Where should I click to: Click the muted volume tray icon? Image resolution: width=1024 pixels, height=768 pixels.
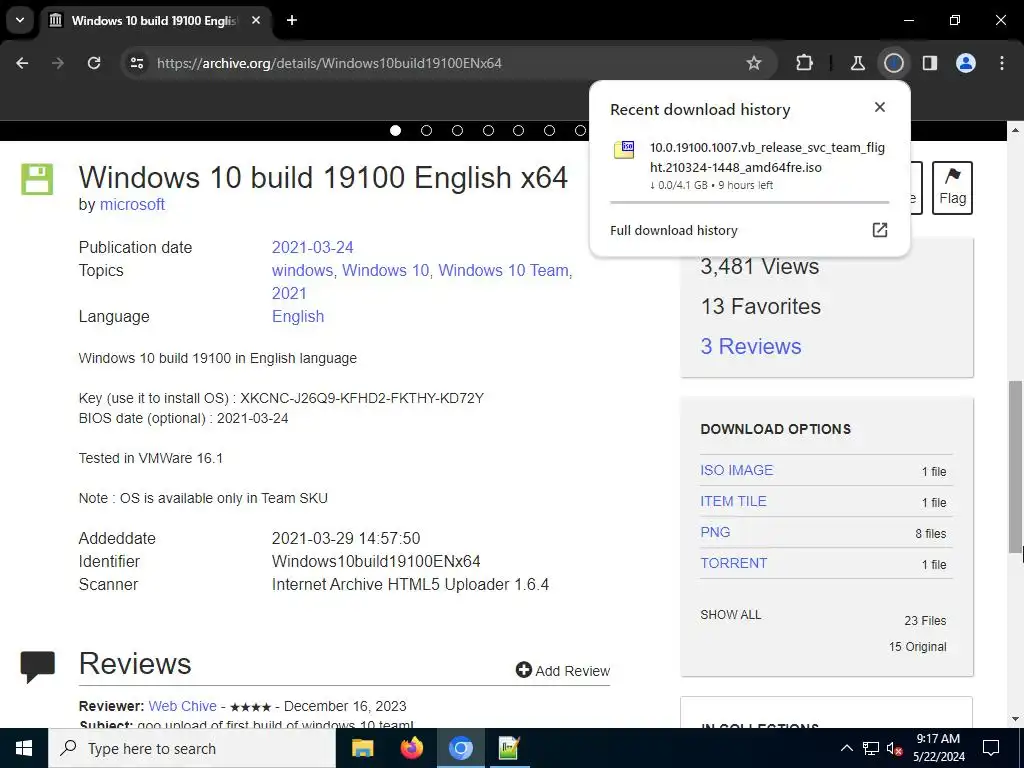pyautogui.click(x=894, y=748)
